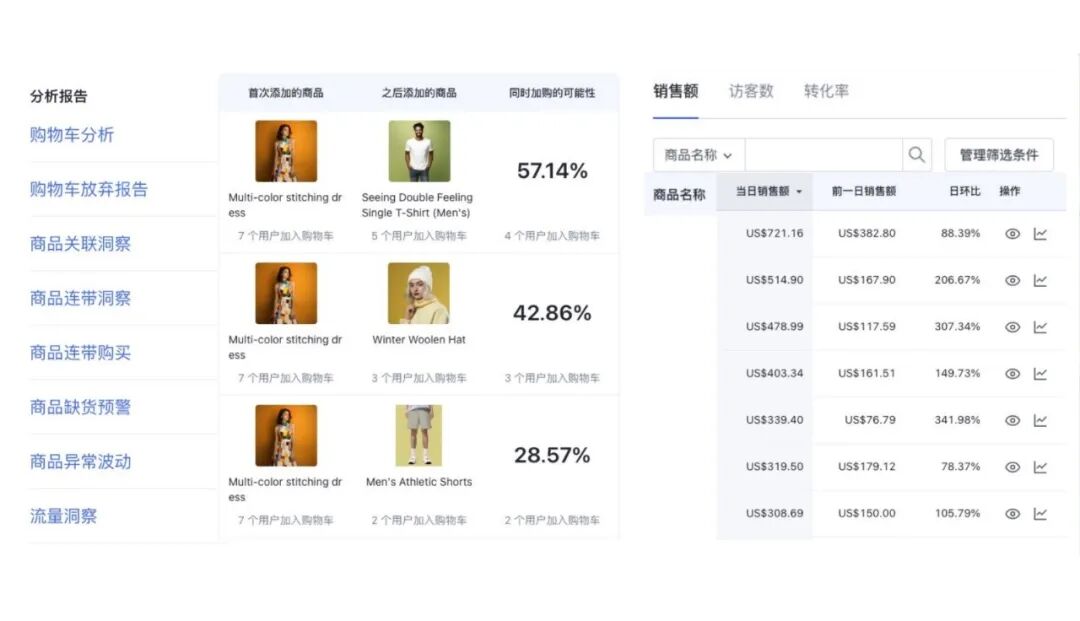The width and height of the screenshot is (1080, 621).
Task: Open trend chart for US$514.90 row
Action: (x=1040, y=281)
